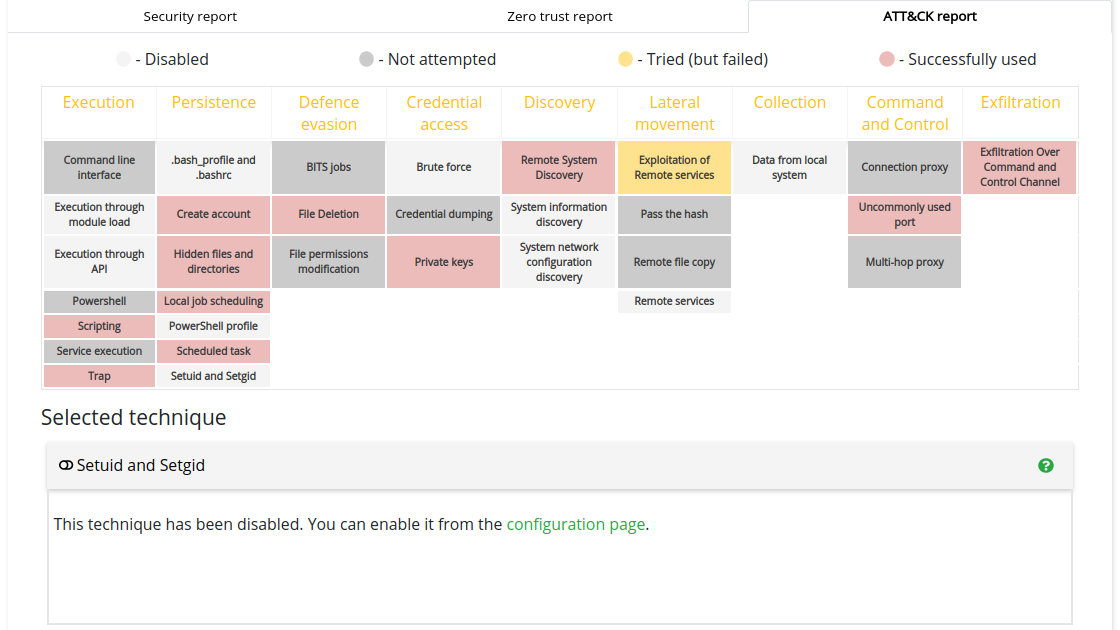Viewport: 1120px width, 630px height.
Task: Click the gray Disabled legend circle
Action: click(x=123, y=60)
